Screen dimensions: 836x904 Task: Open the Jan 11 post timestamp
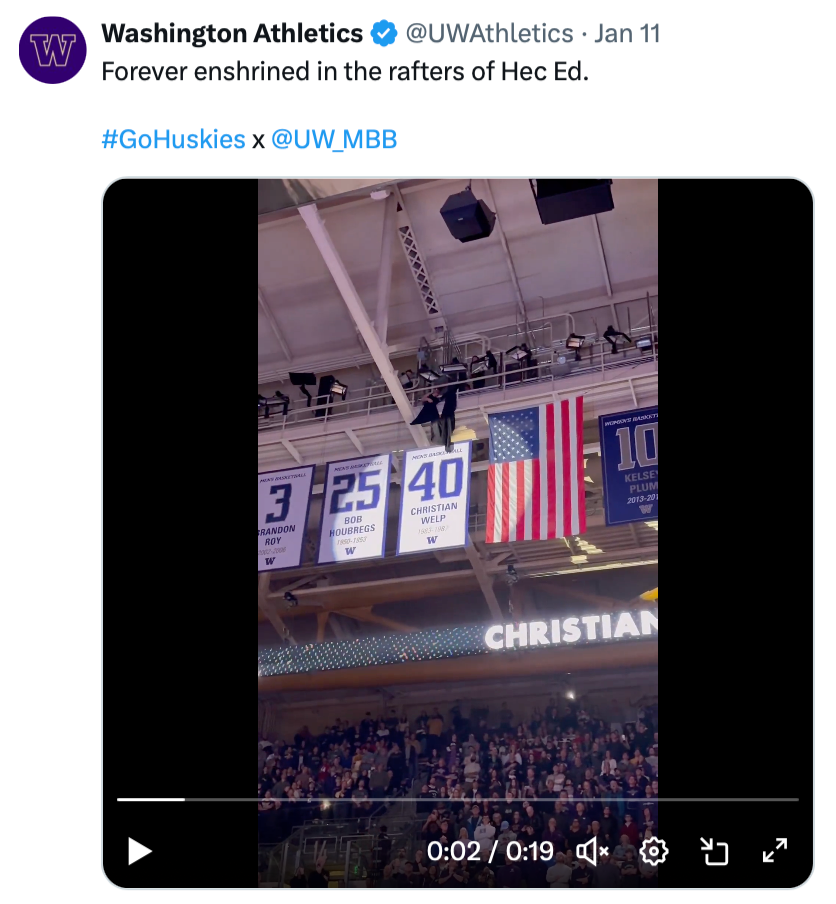tap(627, 34)
